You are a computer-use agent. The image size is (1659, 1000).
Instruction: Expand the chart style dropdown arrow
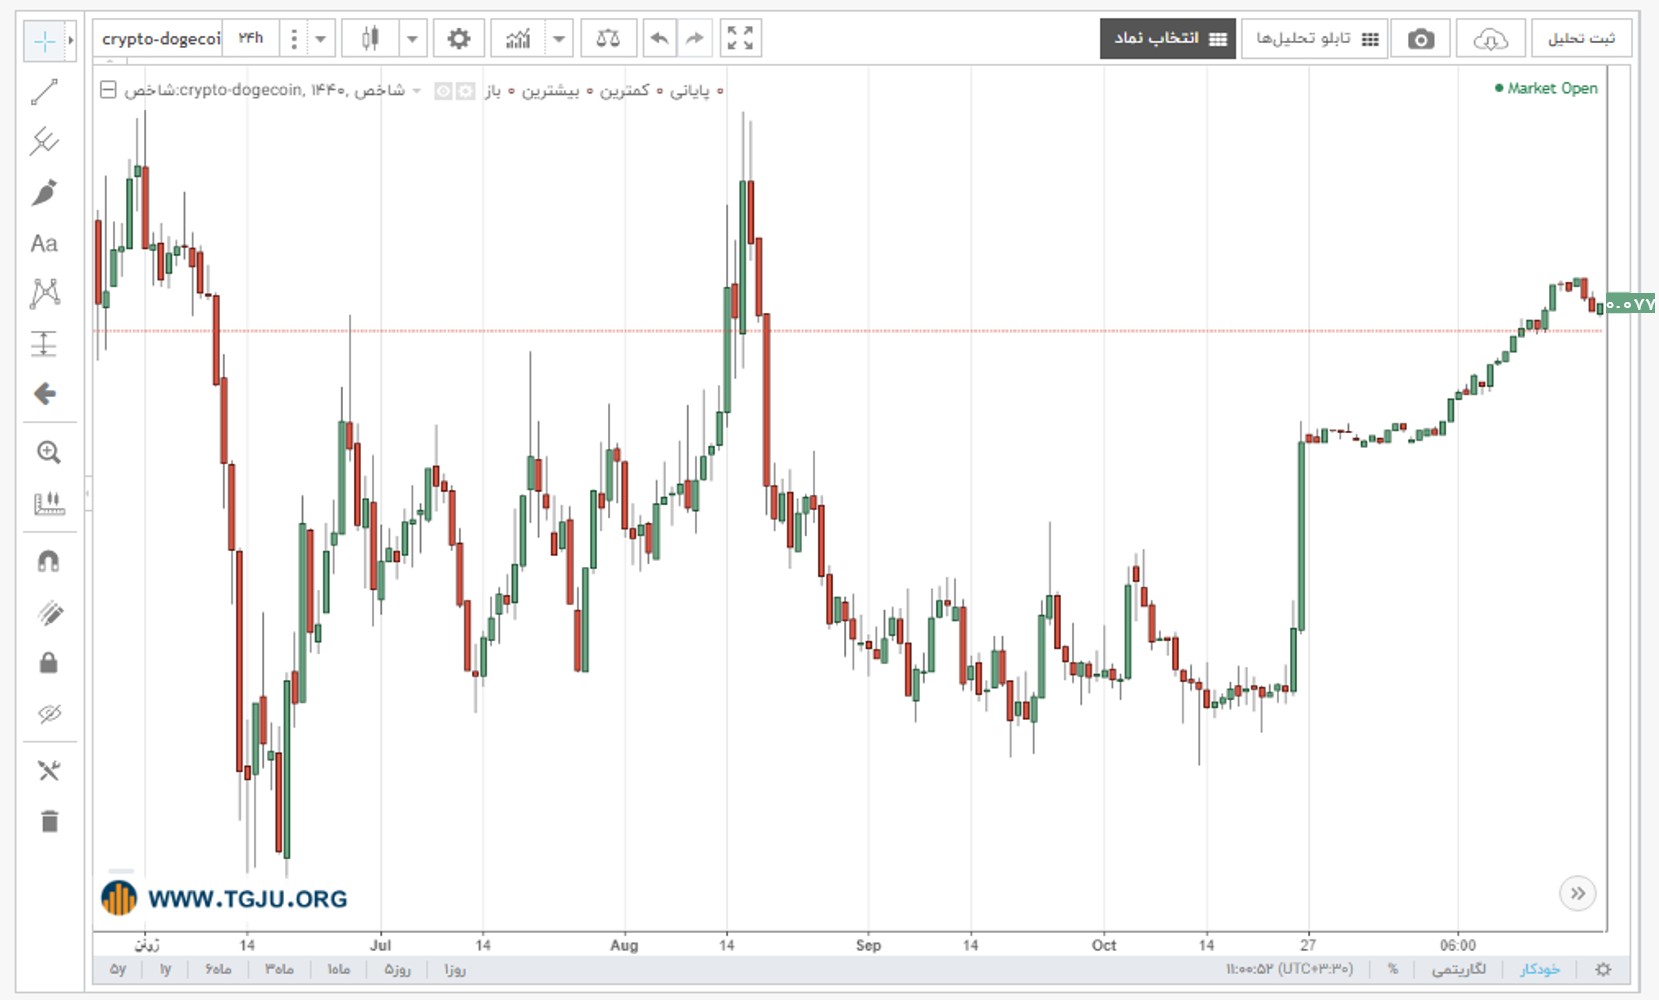412,40
